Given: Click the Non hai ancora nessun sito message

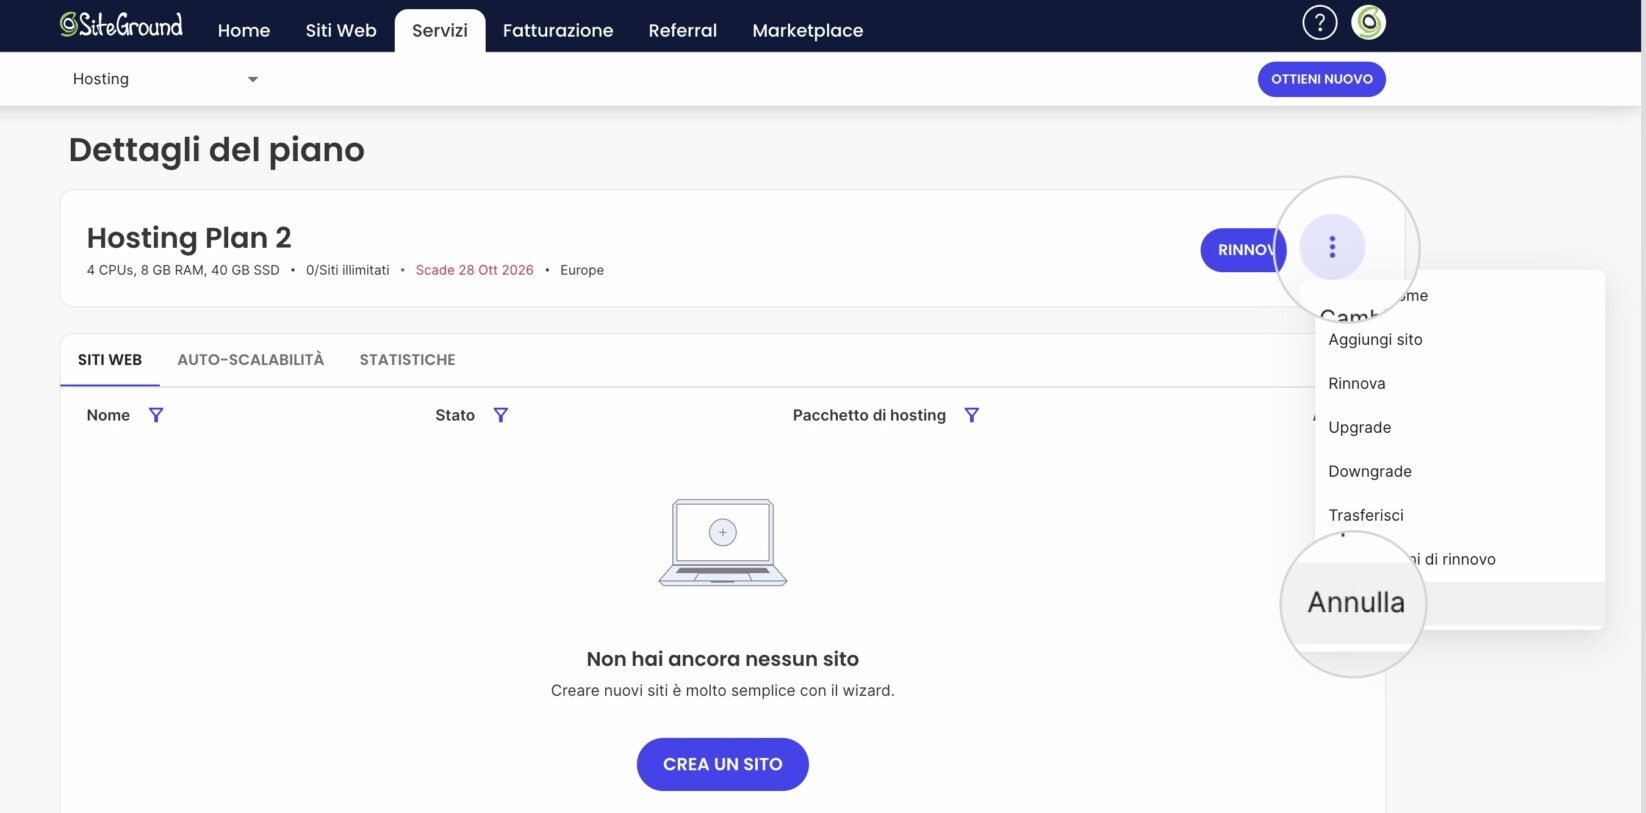Looking at the screenshot, I should (723, 659).
